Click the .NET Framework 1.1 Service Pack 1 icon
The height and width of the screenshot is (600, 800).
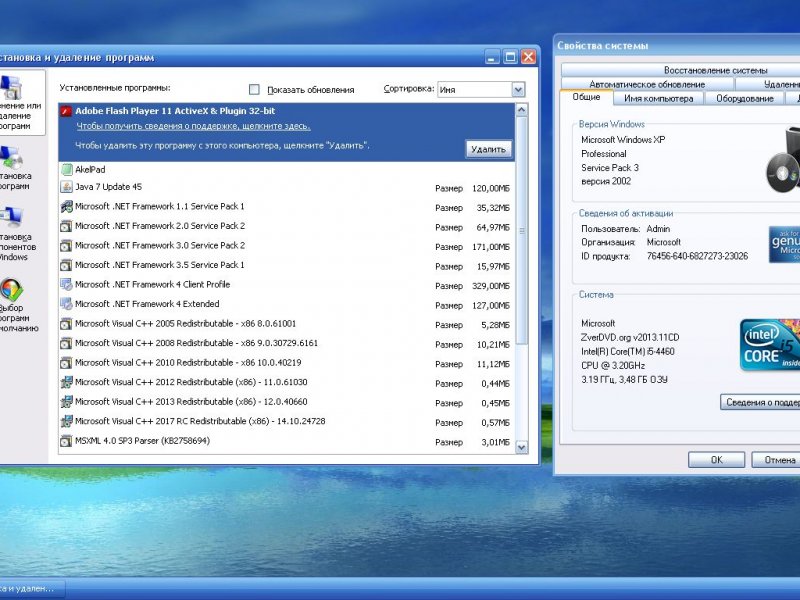[x=66, y=207]
